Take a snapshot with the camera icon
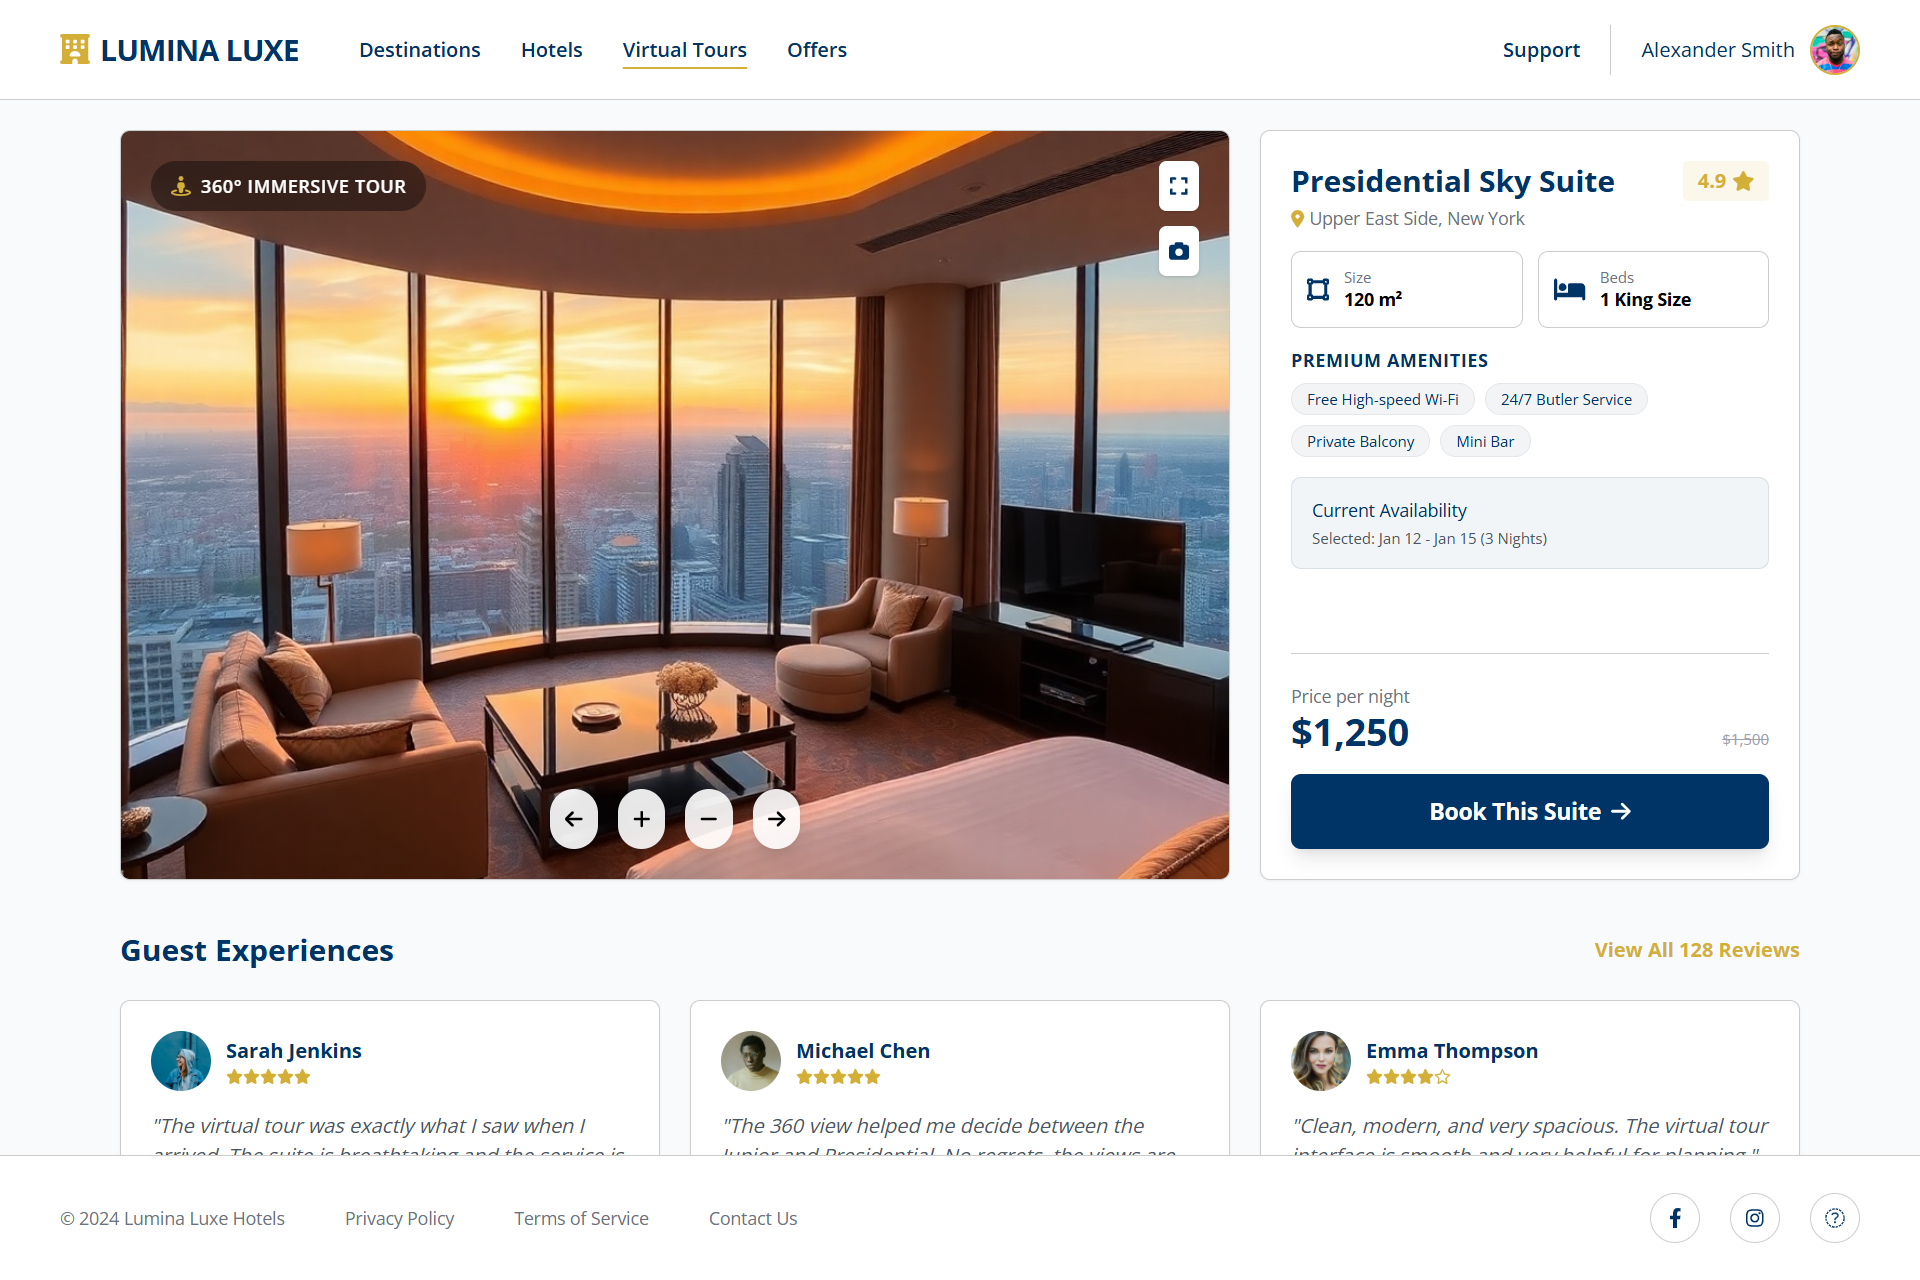 tap(1178, 251)
